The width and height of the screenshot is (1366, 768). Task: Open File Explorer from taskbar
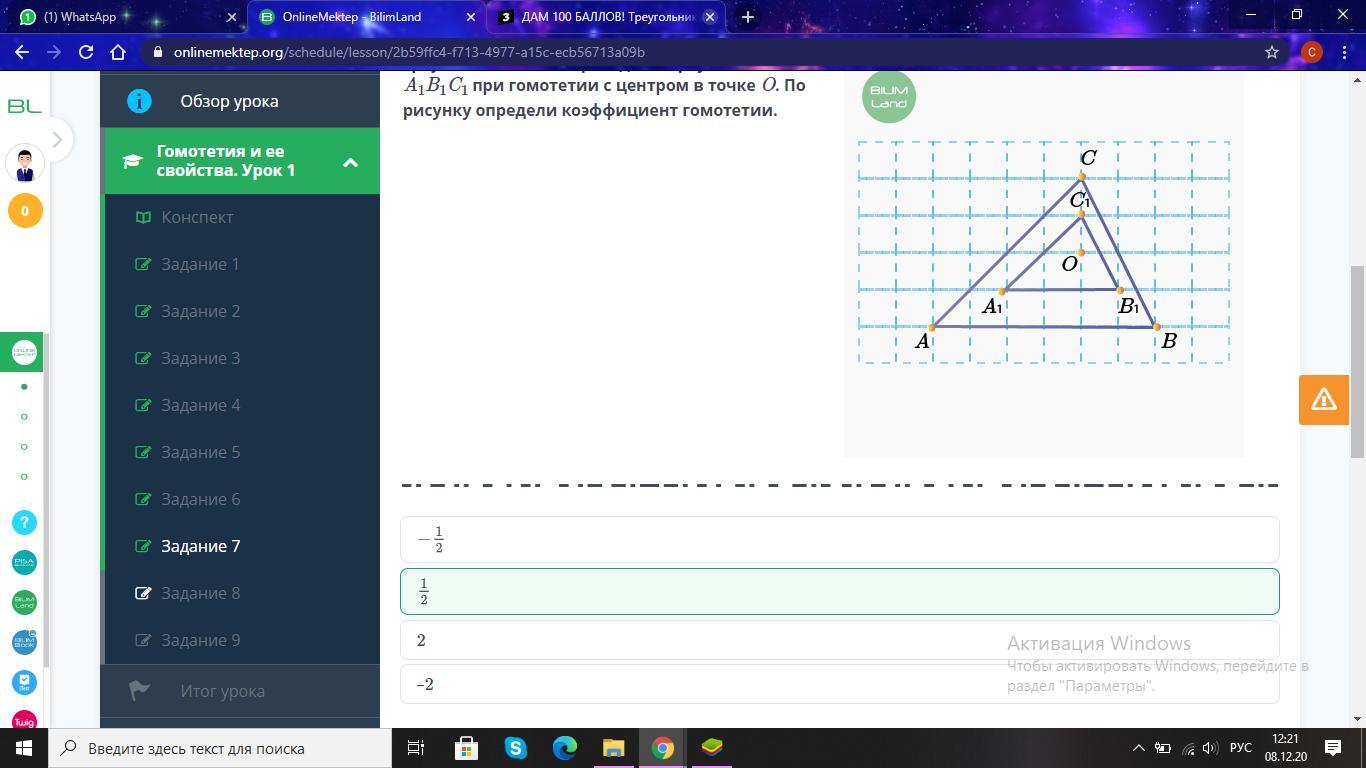tap(613, 748)
